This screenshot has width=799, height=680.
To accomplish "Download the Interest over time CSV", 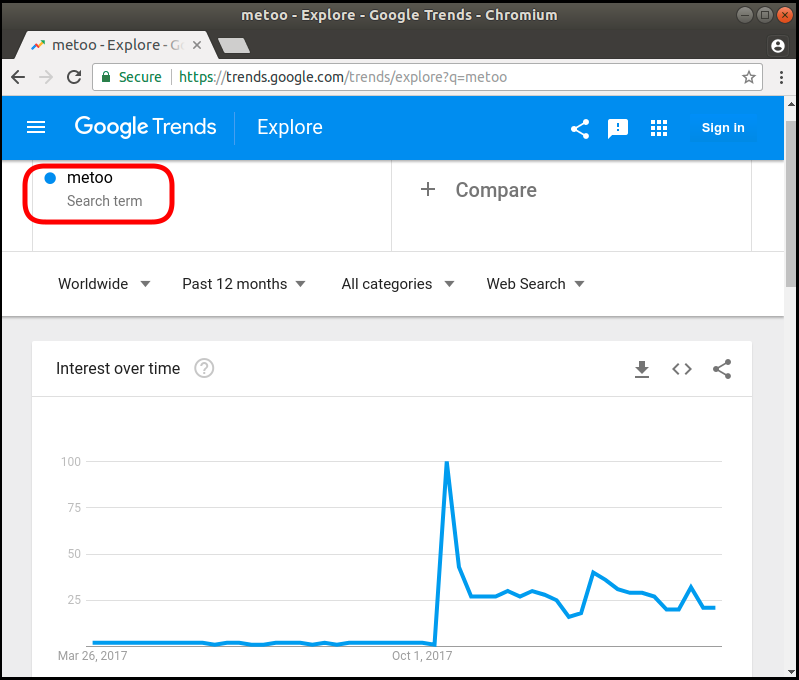I will pyautogui.click(x=642, y=369).
